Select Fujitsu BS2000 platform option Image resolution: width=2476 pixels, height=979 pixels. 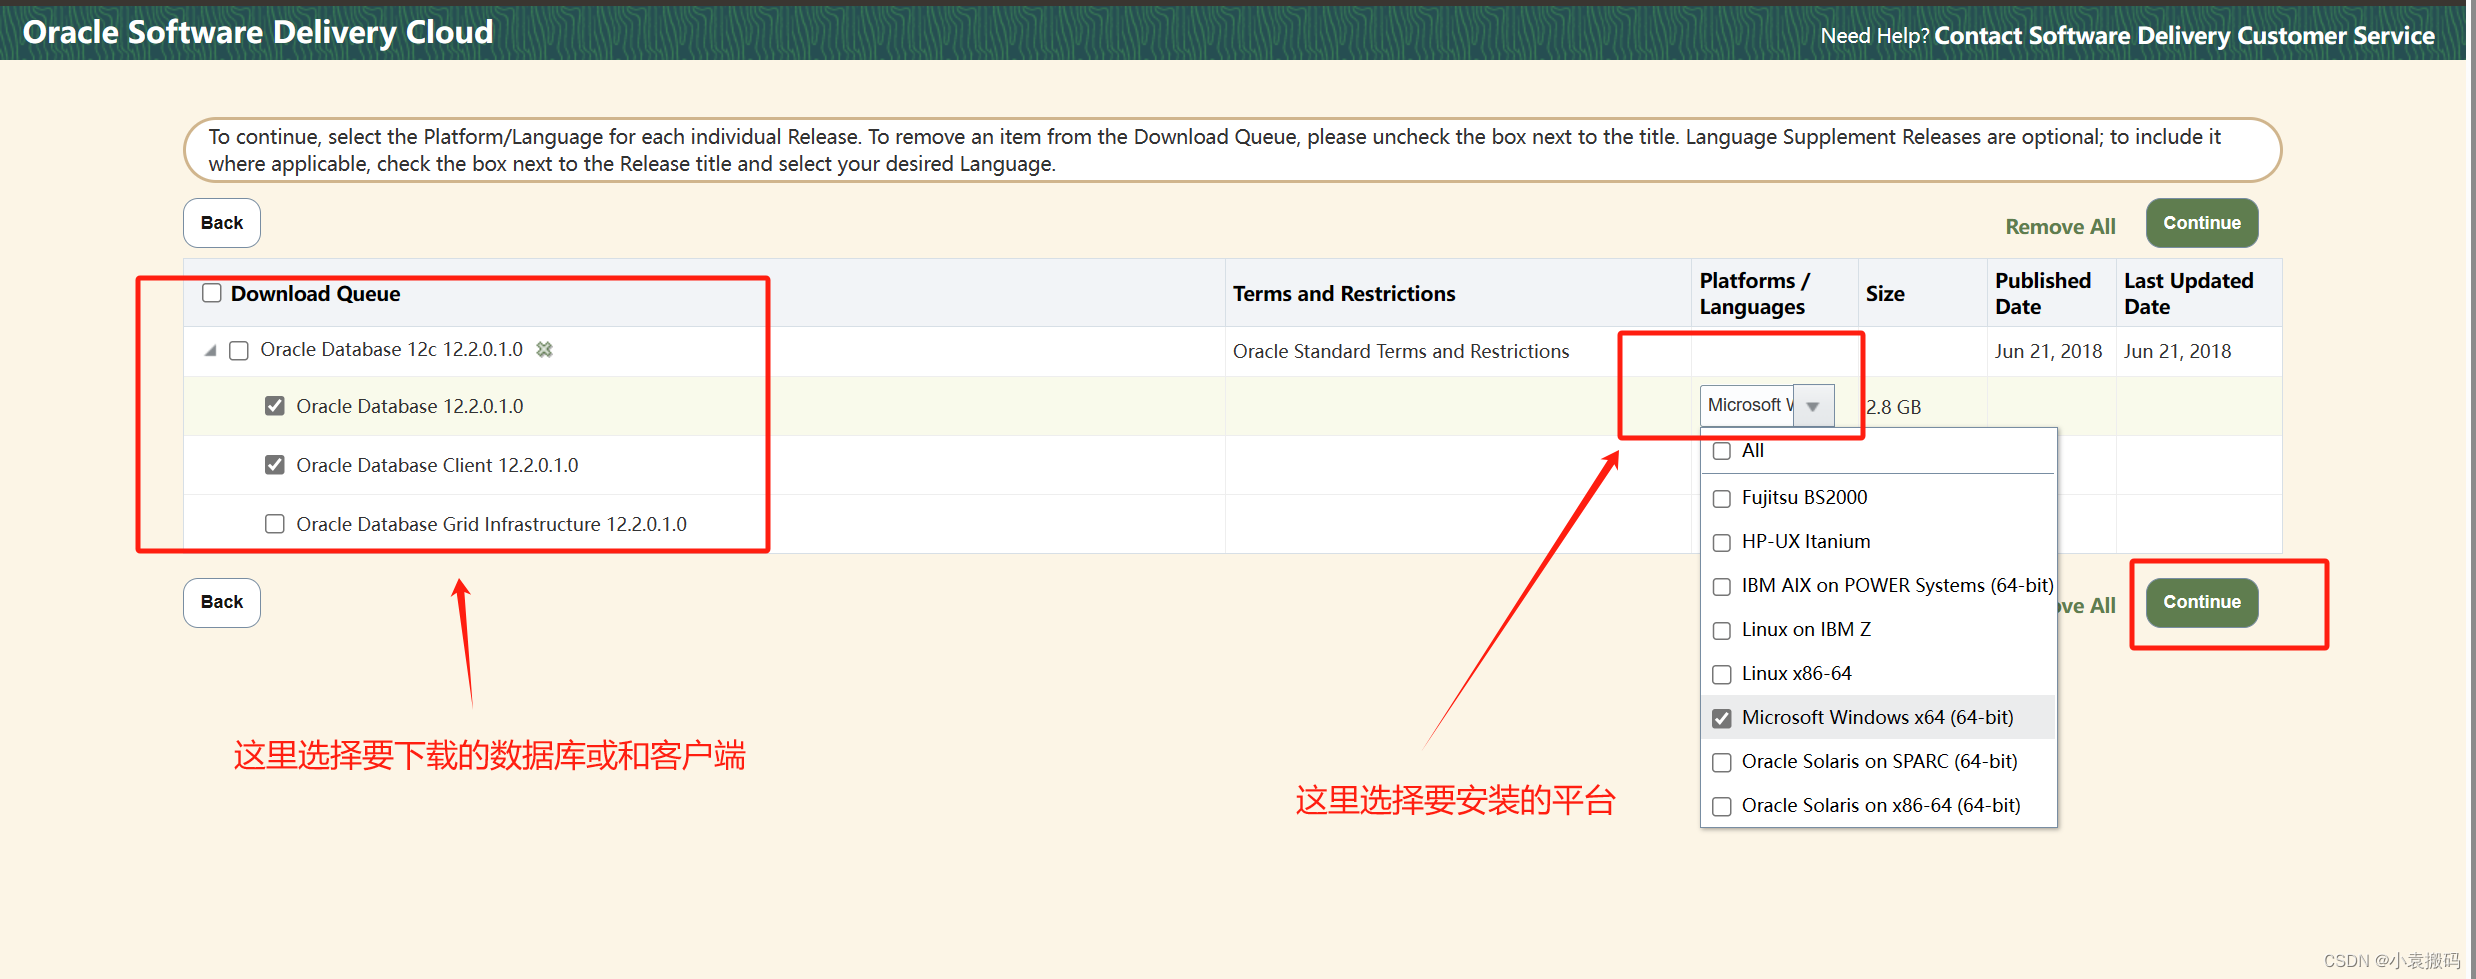(x=1722, y=498)
